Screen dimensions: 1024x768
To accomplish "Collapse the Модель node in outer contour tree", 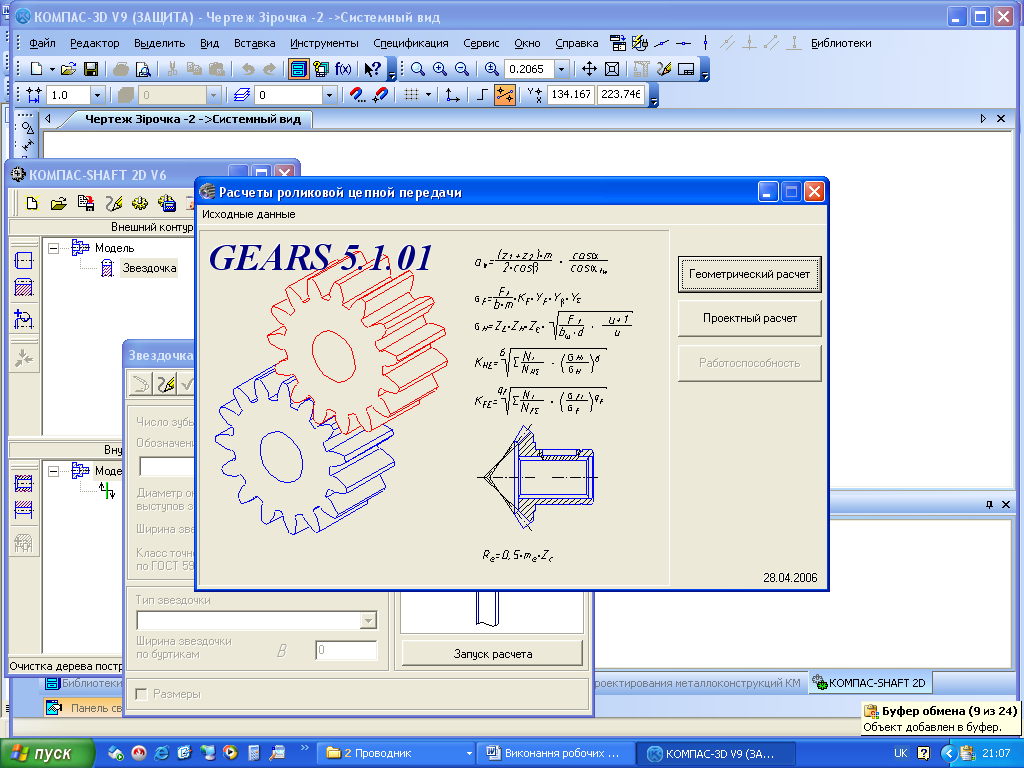I will [x=54, y=248].
